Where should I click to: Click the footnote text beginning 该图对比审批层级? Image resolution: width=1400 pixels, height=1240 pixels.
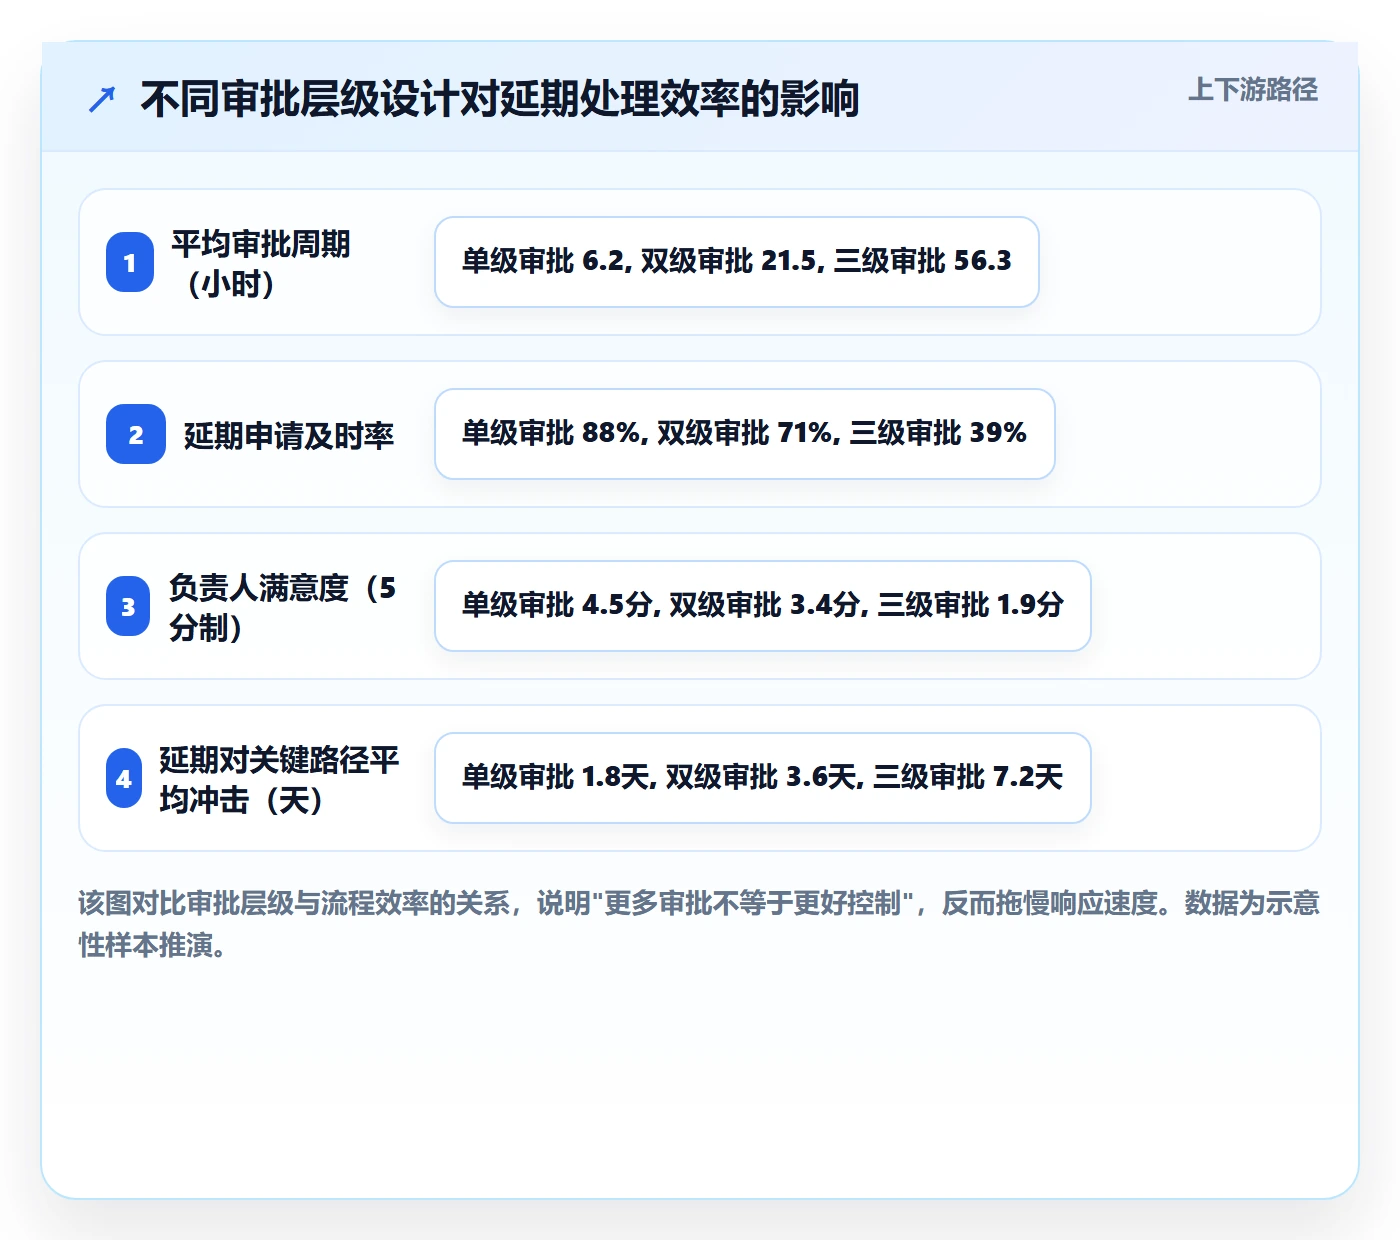pos(699,924)
